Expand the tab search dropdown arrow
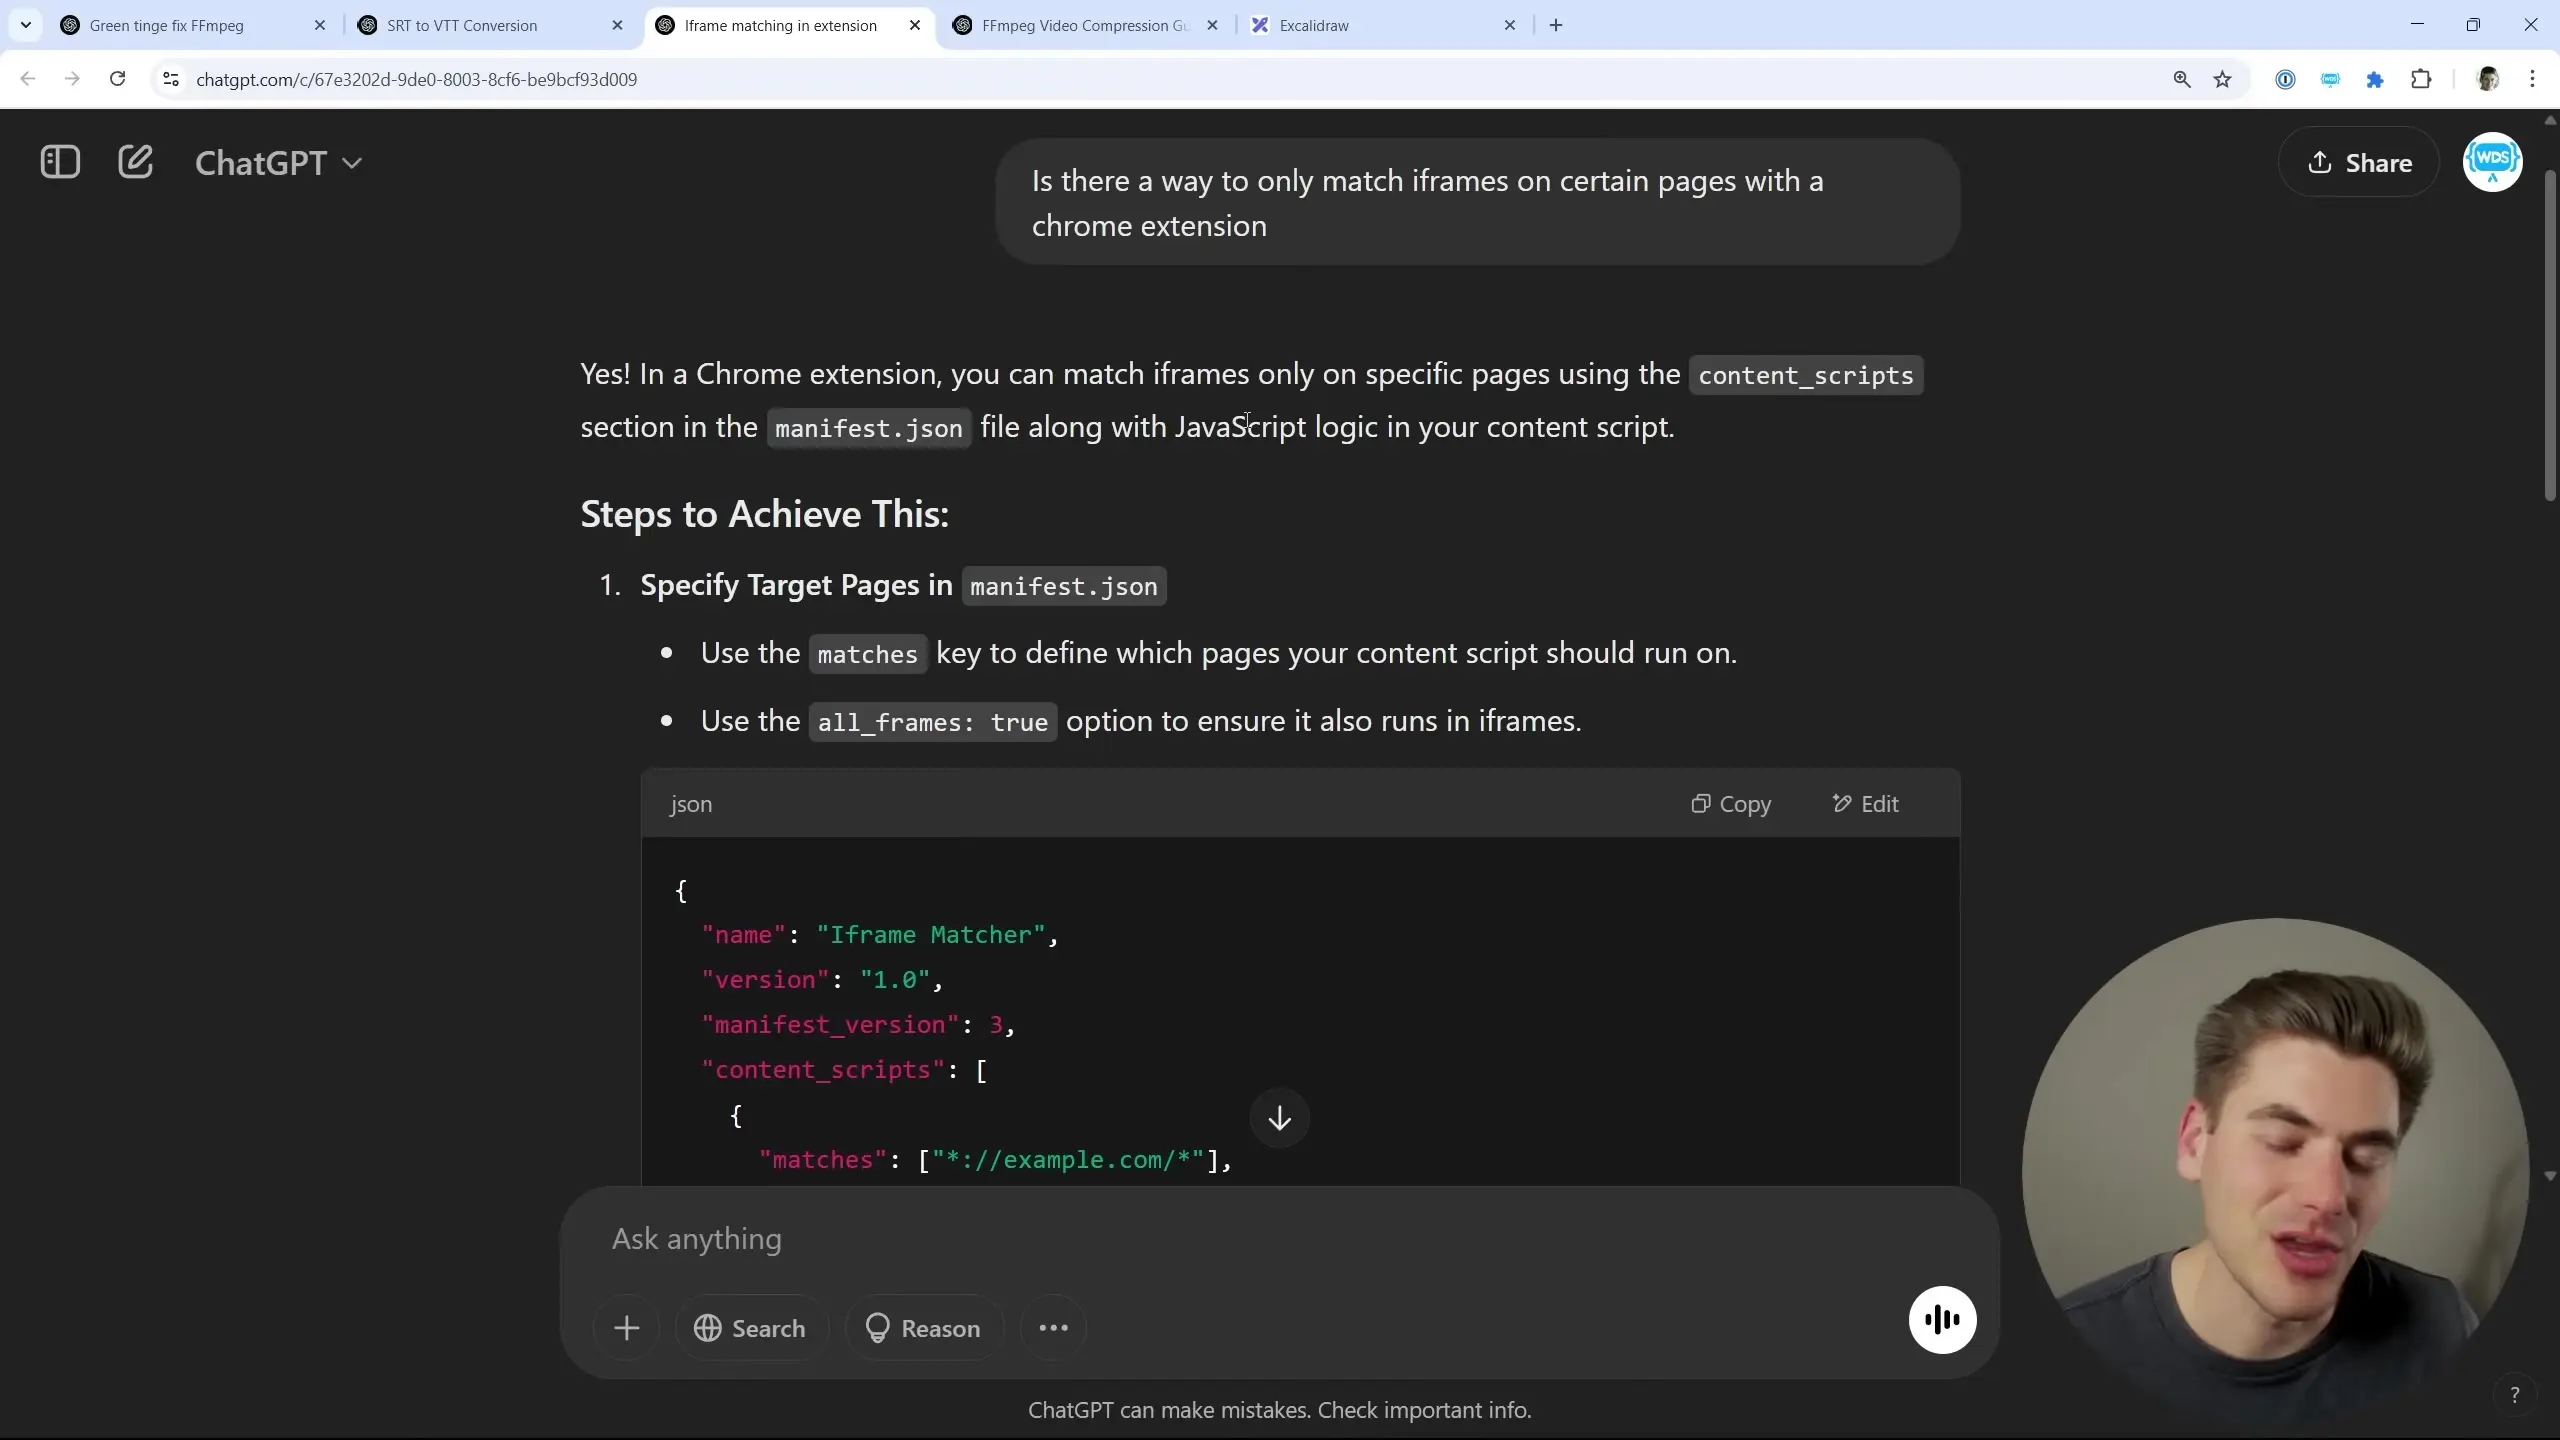The height and width of the screenshot is (1440, 2560). 26,25
